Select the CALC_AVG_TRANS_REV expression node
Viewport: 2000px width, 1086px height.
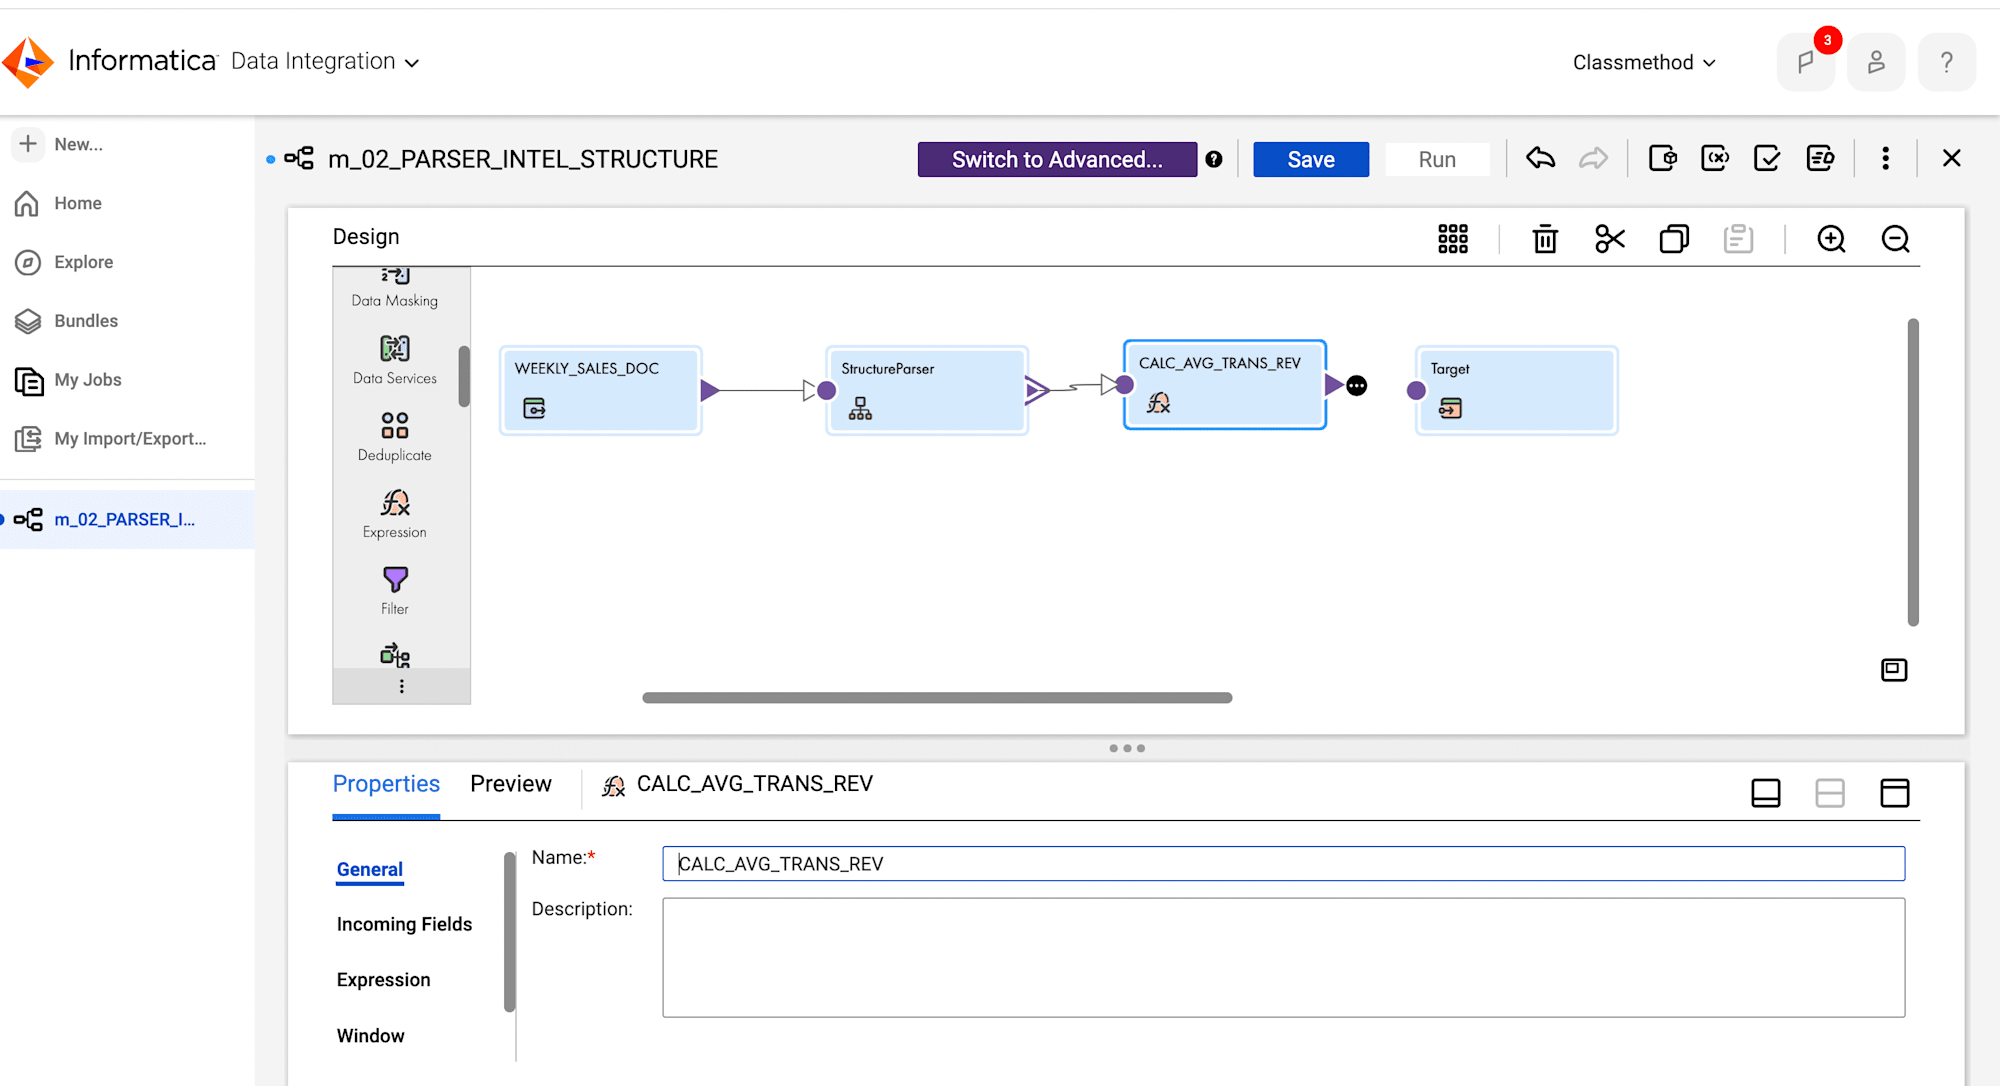(x=1224, y=385)
